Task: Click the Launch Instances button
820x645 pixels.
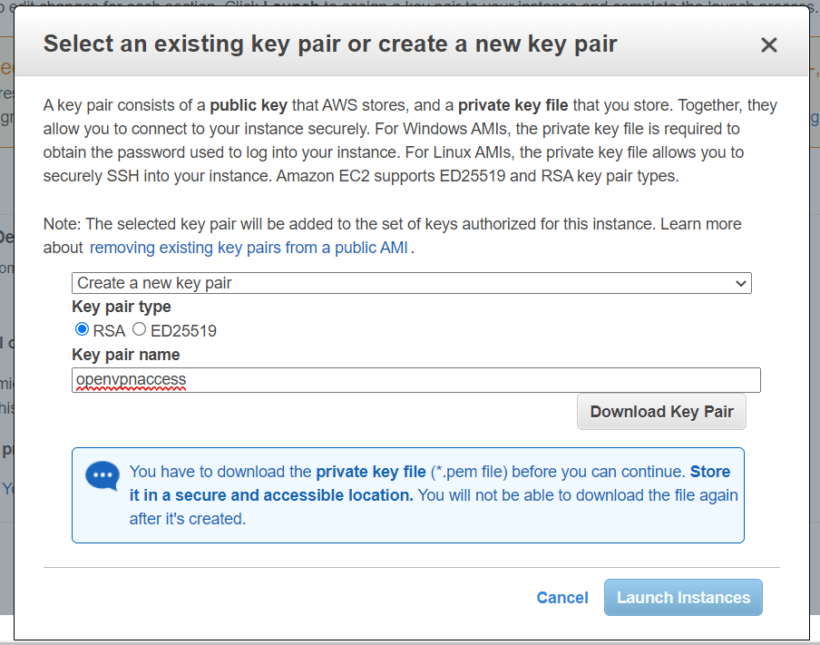Action: 683,597
